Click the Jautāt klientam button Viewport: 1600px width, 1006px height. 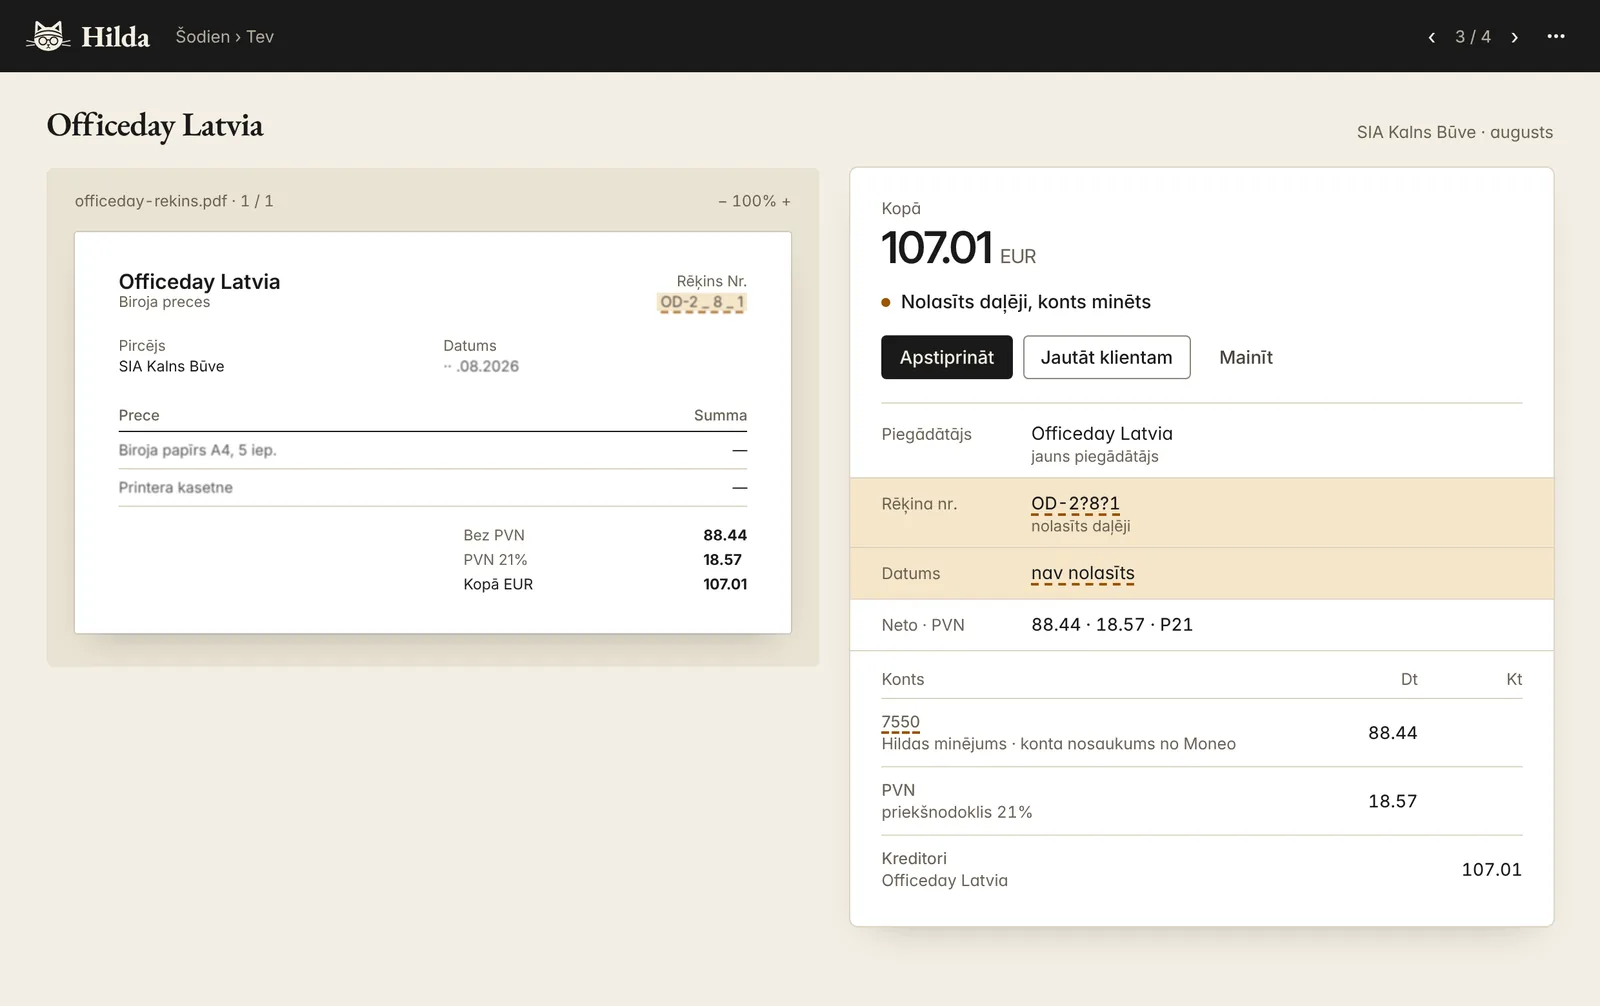pos(1107,357)
